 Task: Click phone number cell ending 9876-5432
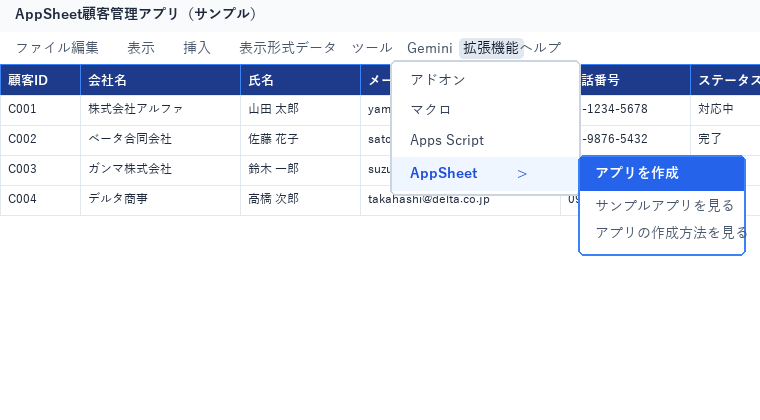pos(635,140)
